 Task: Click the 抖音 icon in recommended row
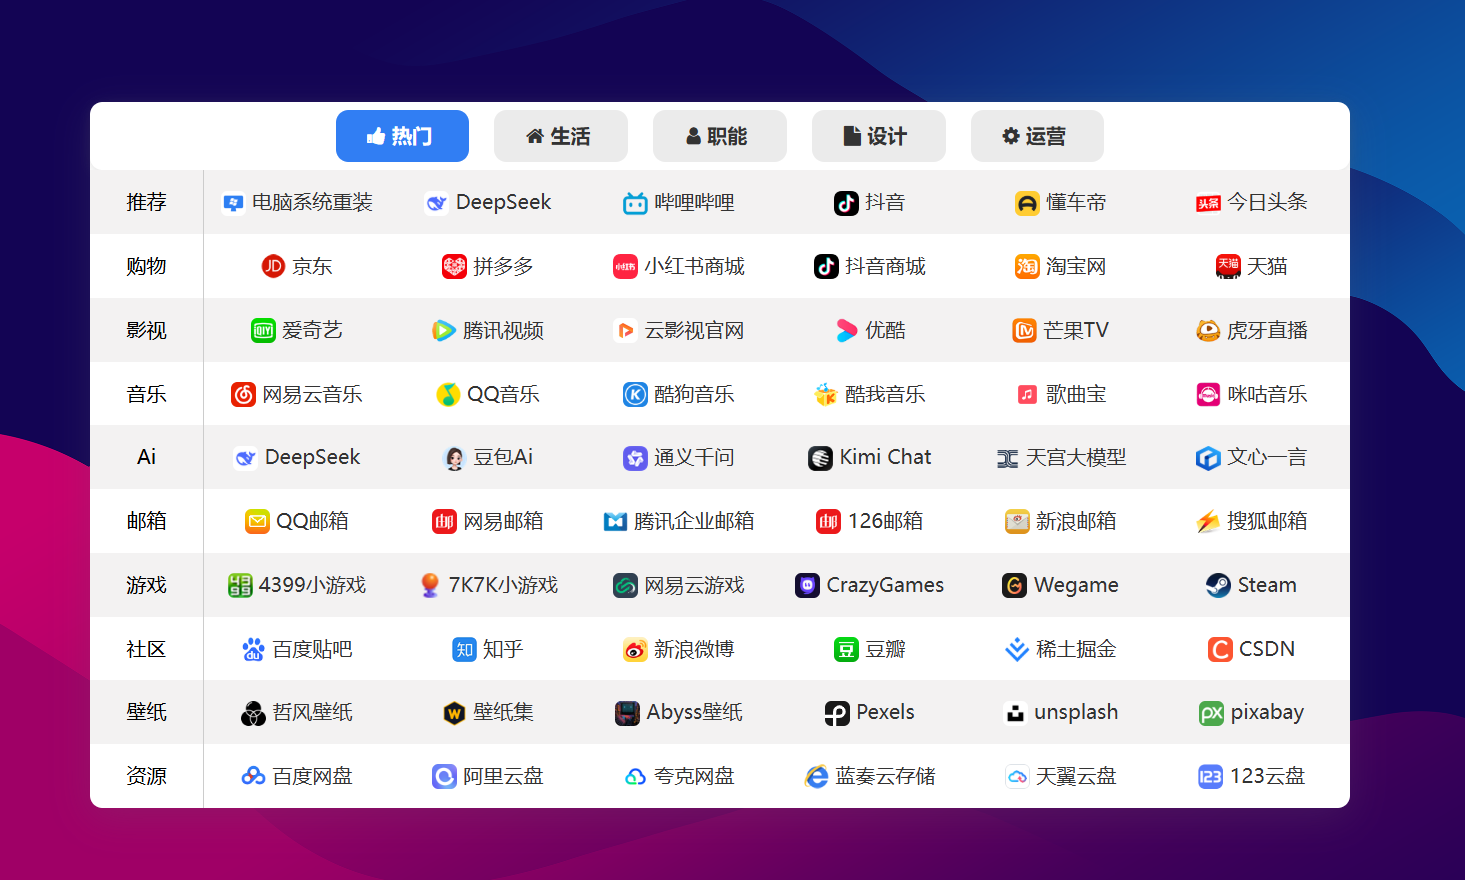click(846, 203)
